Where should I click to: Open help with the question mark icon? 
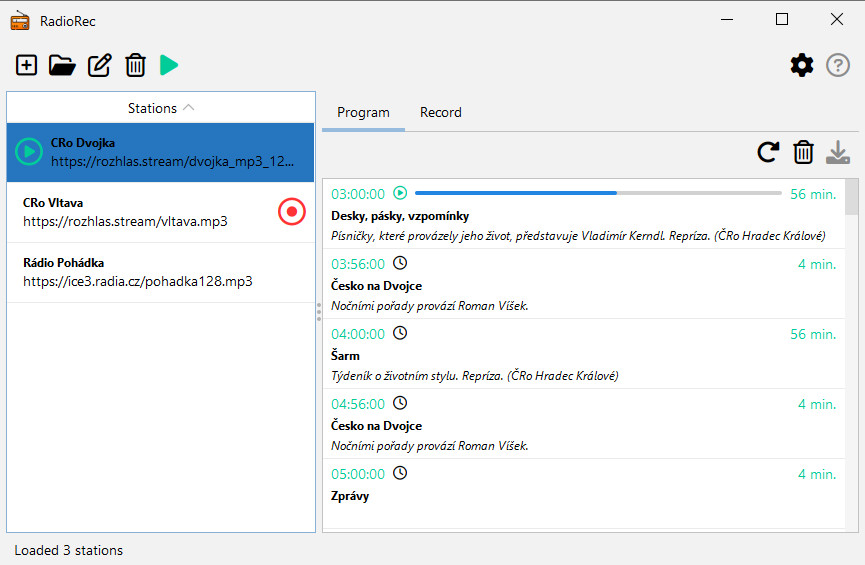coord(838,66)
